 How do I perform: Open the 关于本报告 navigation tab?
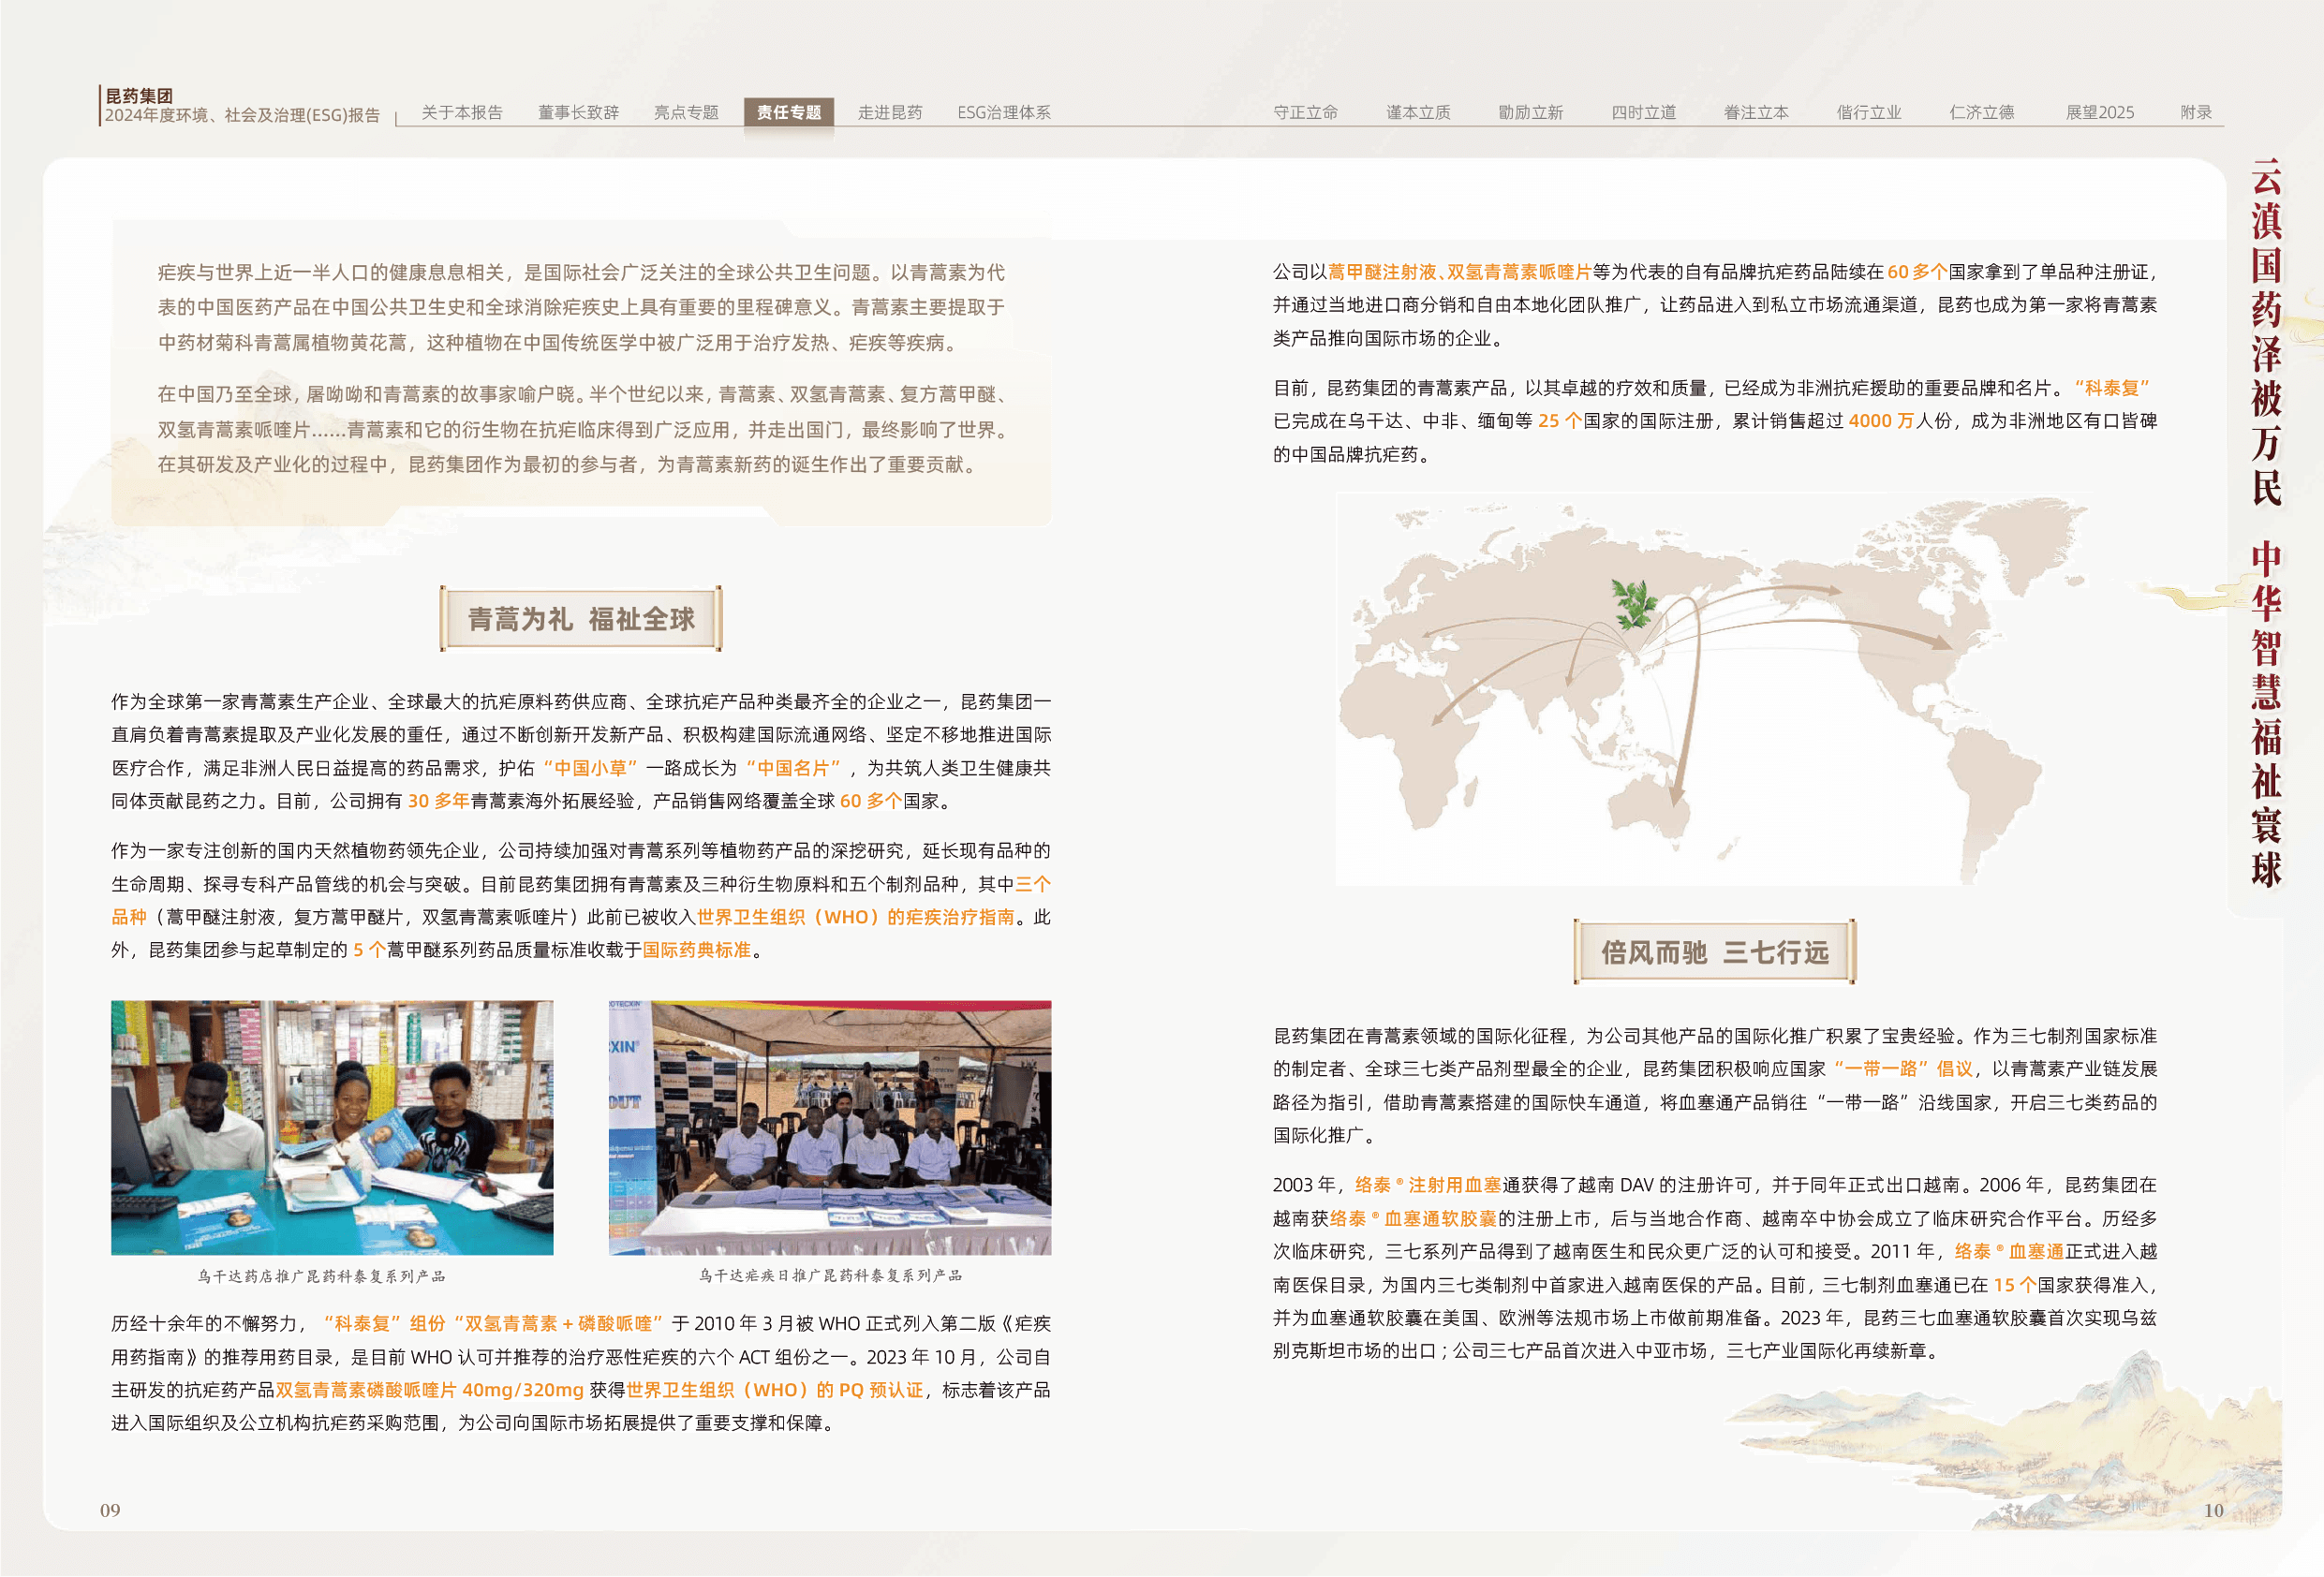(x=461, y=112)
